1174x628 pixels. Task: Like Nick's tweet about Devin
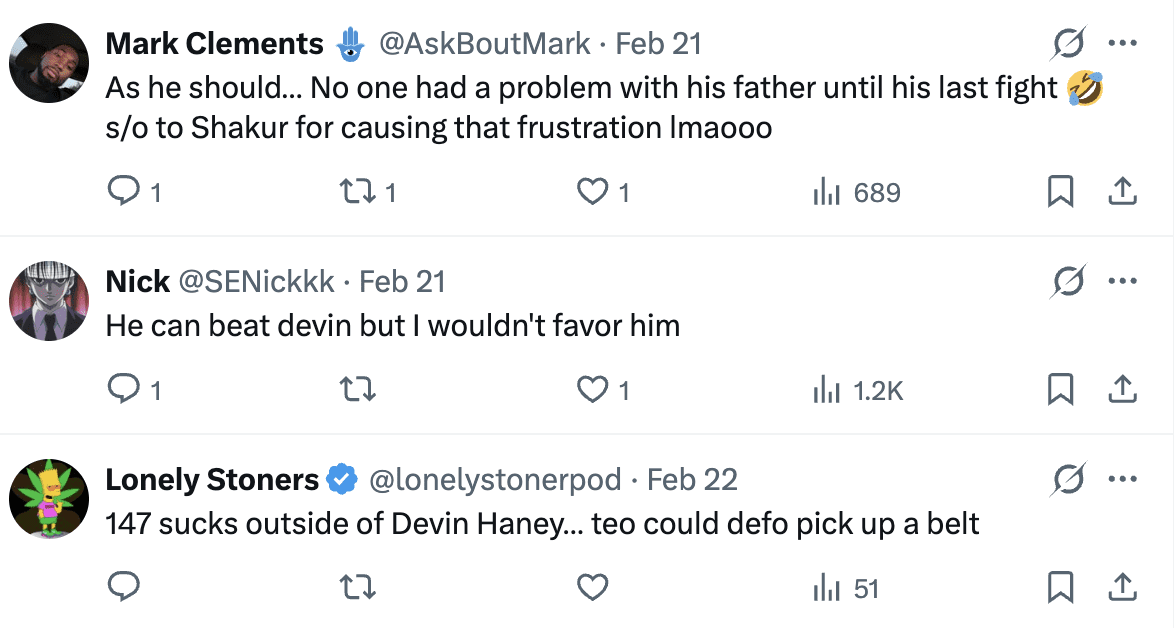point(593,390)
